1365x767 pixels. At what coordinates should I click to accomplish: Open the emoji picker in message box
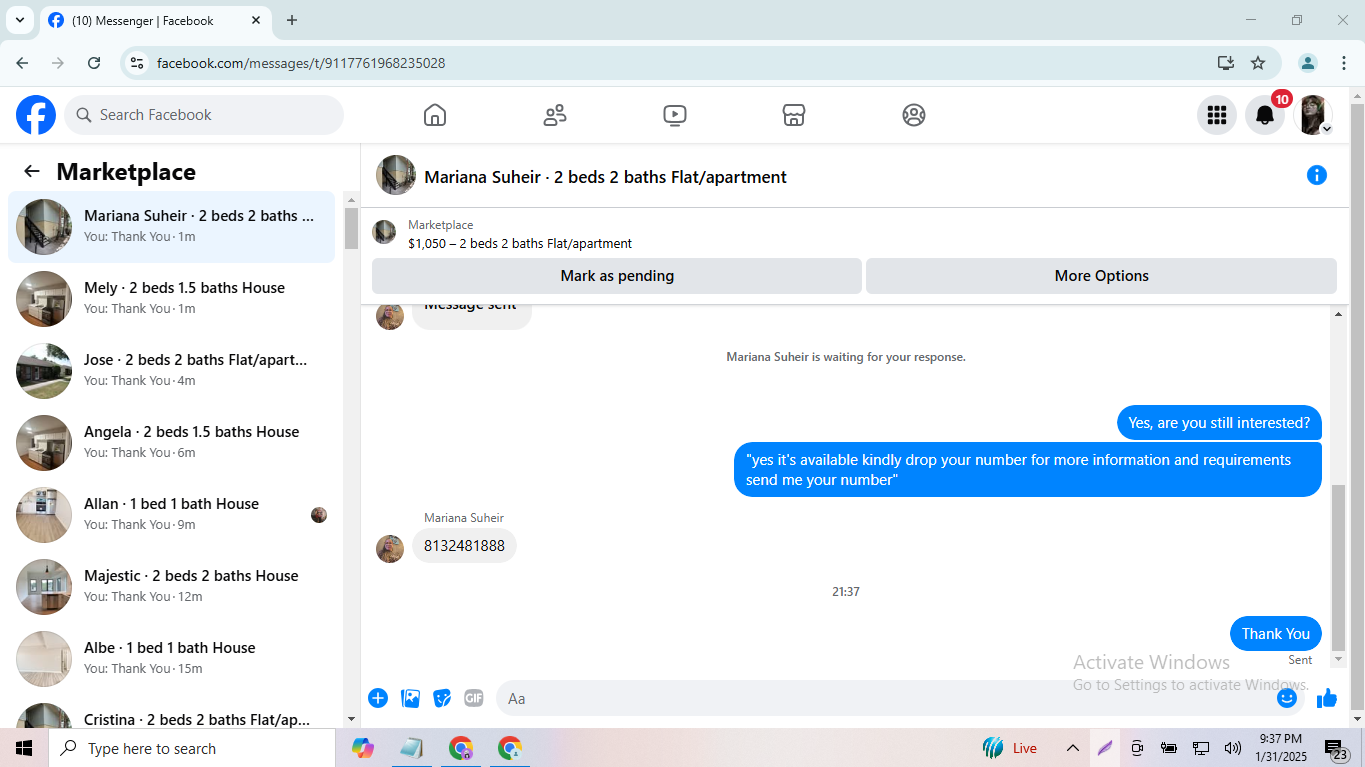coord(1287,698)
